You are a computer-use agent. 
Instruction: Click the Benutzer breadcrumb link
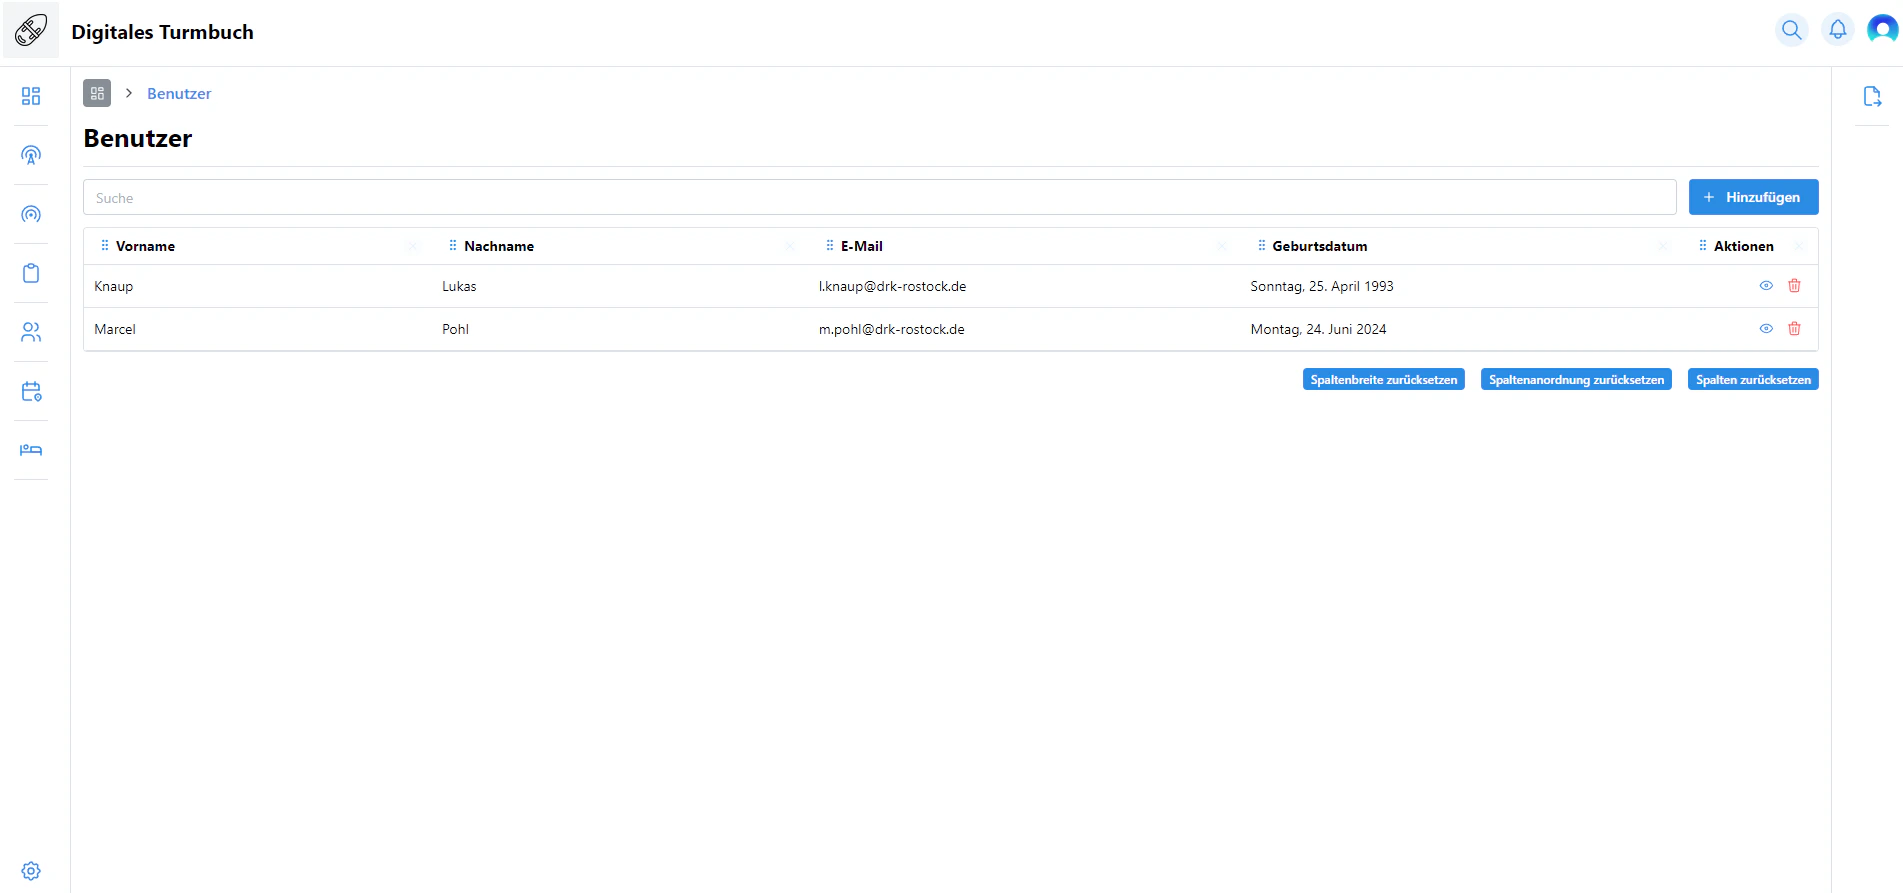click(179, 94)
